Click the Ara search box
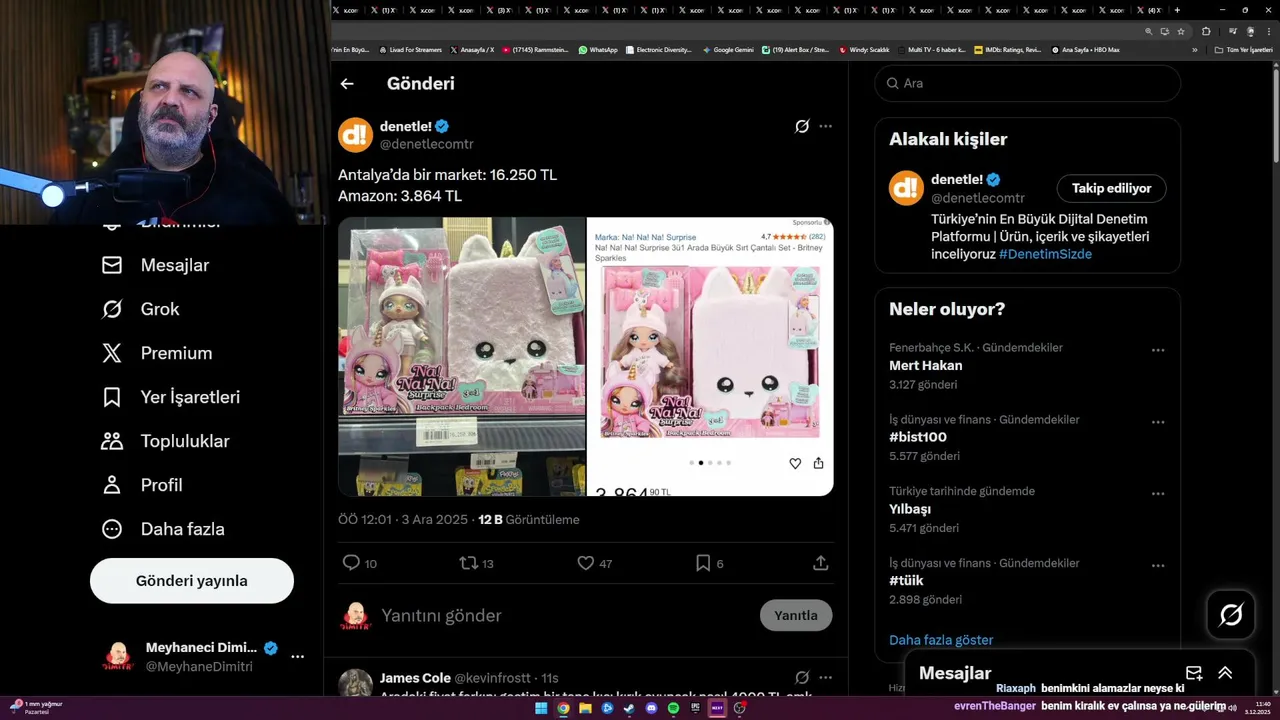The height and width of the screenshot is (720, 1280). [x=1028, y=83]
